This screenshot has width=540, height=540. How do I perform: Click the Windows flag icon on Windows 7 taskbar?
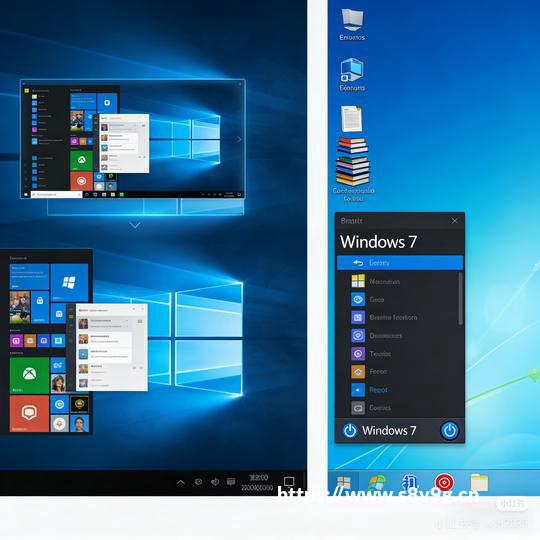pos(377,482)
